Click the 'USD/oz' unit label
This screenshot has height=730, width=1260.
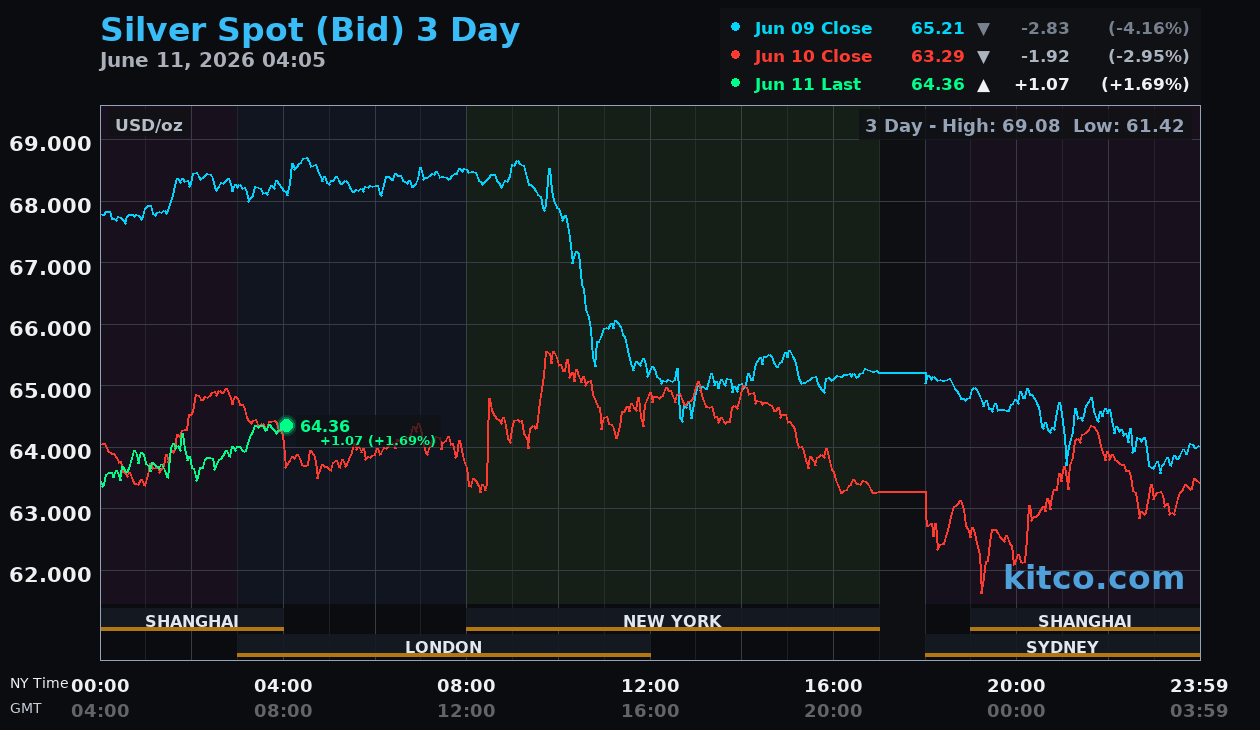click(x=149, y=126)
